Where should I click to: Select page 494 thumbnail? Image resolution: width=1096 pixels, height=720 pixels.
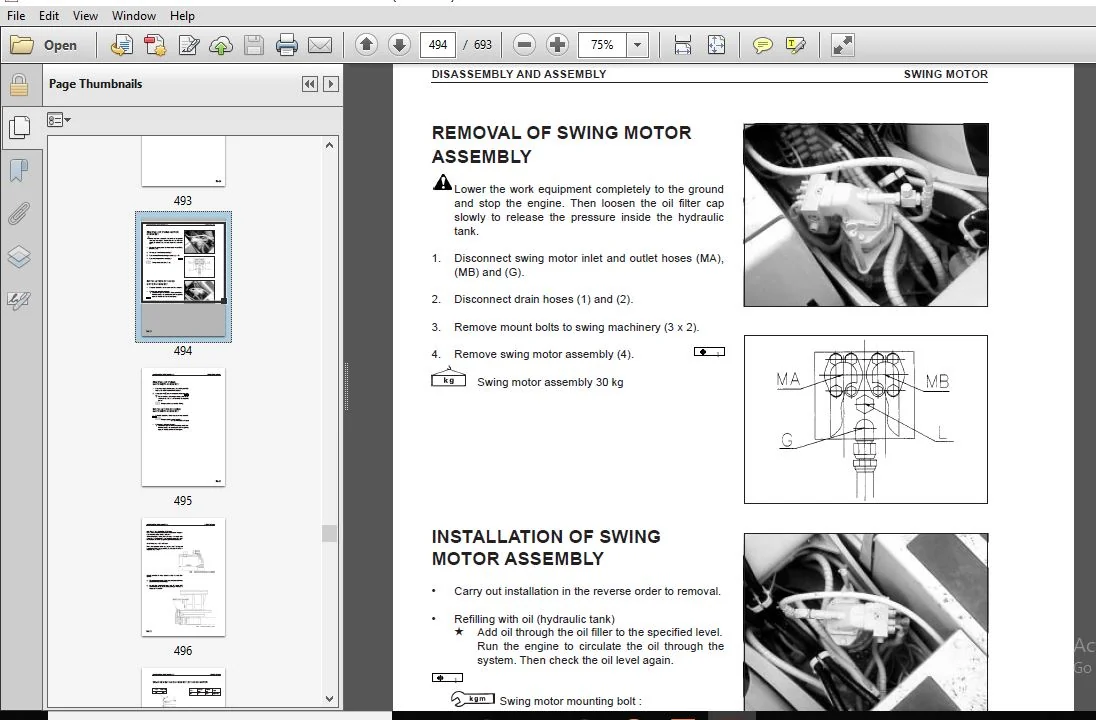183,277
